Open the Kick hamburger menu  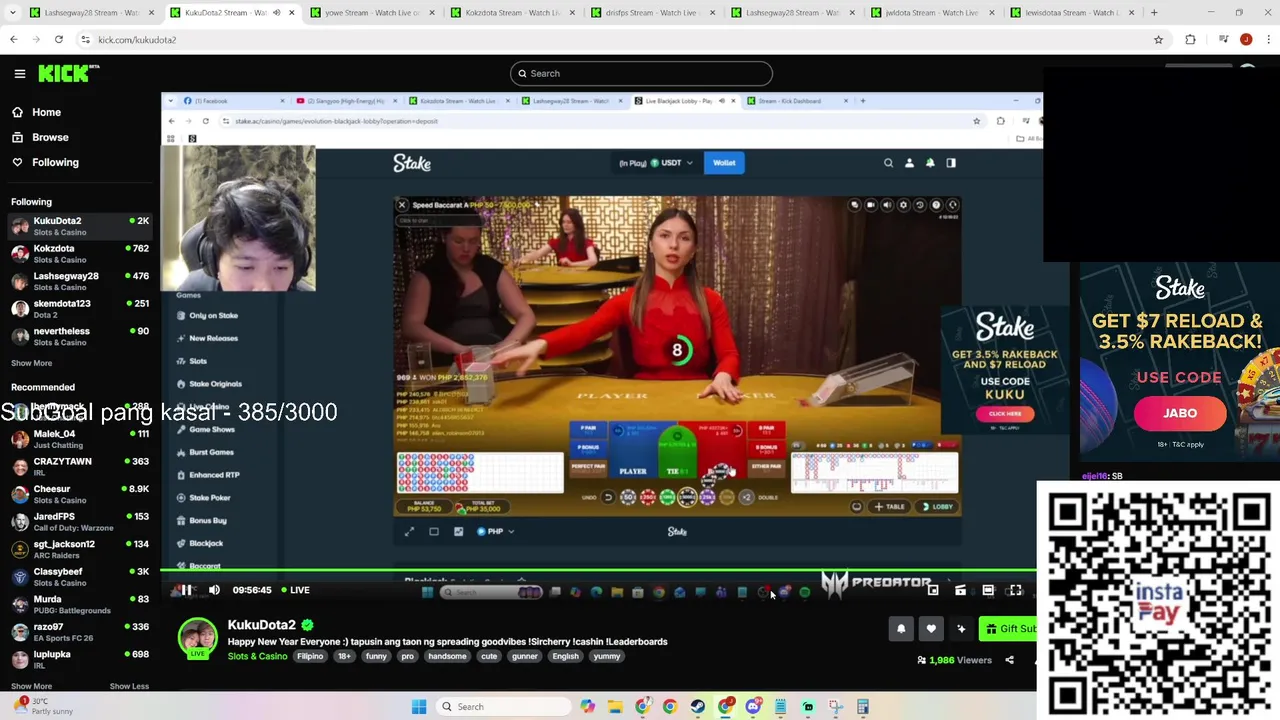[20, 73]
